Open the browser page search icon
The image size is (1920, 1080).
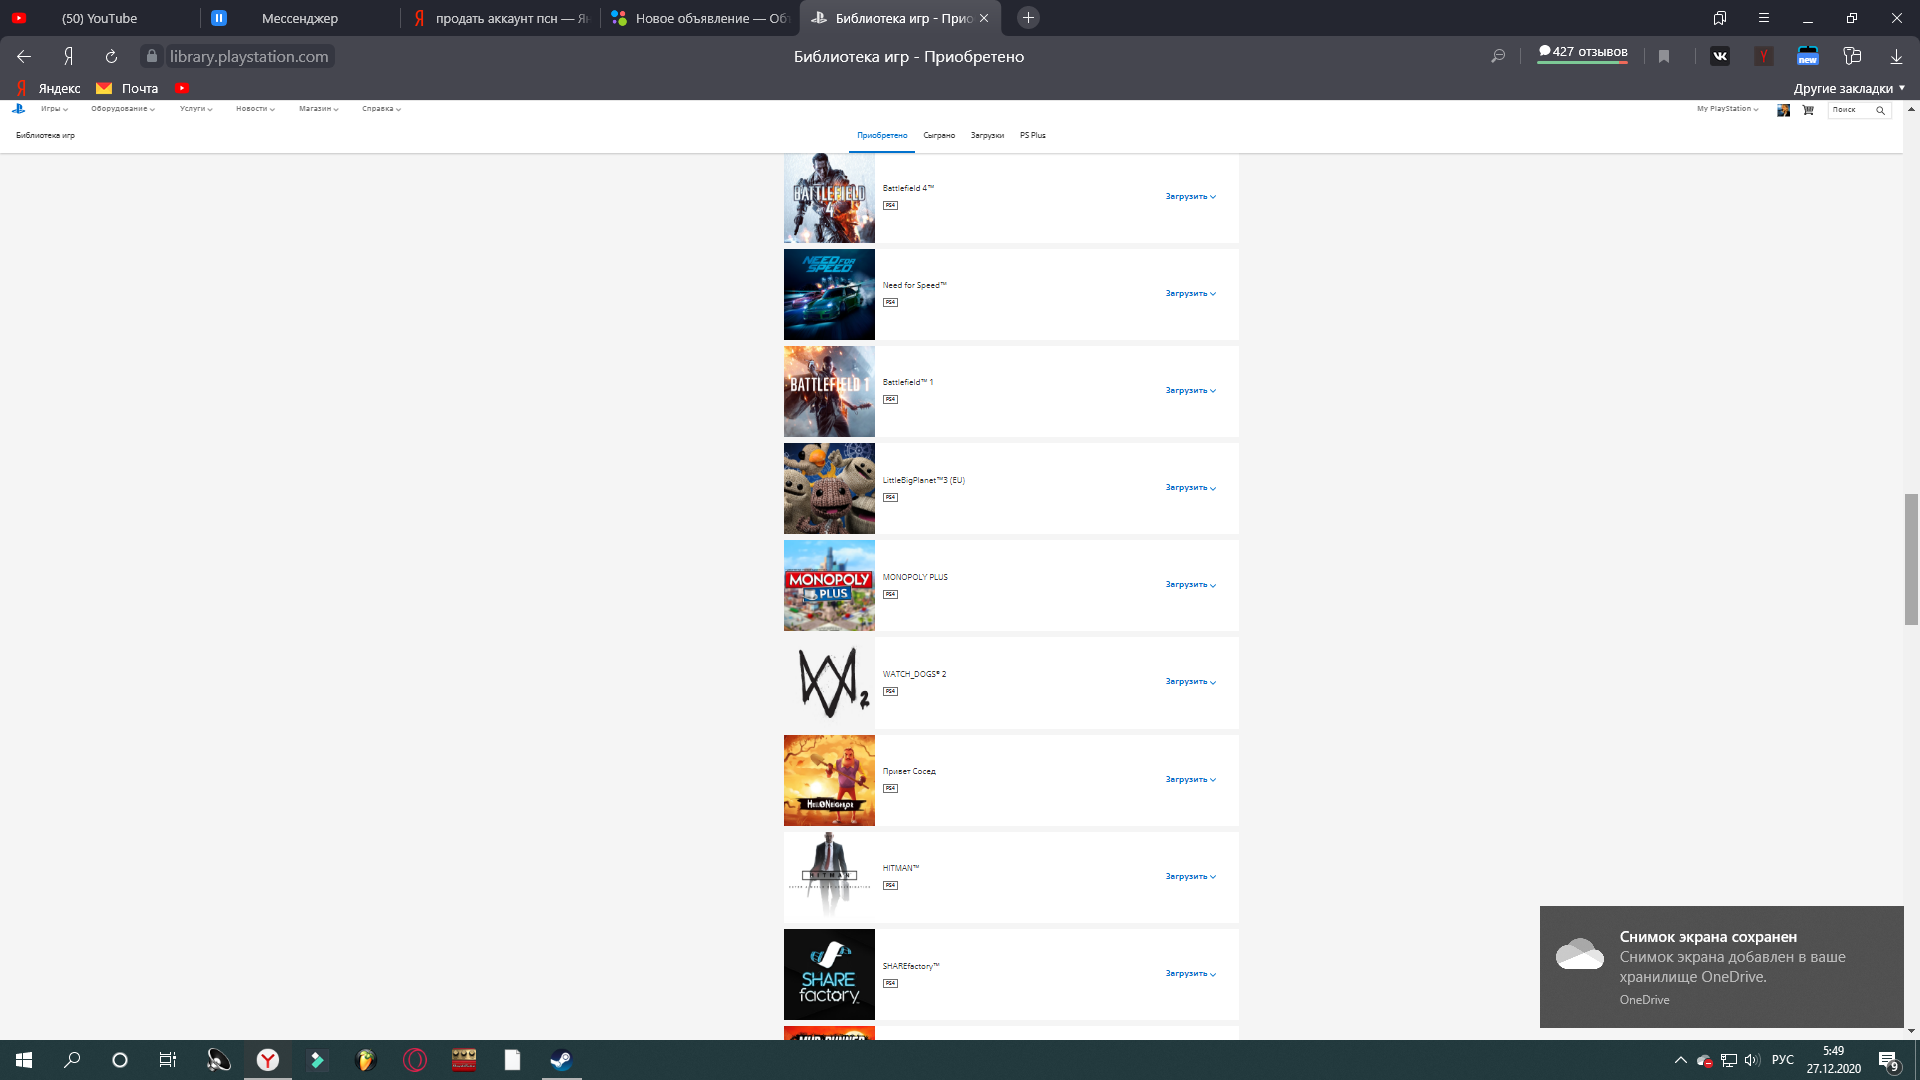(x=1498, y=56)
